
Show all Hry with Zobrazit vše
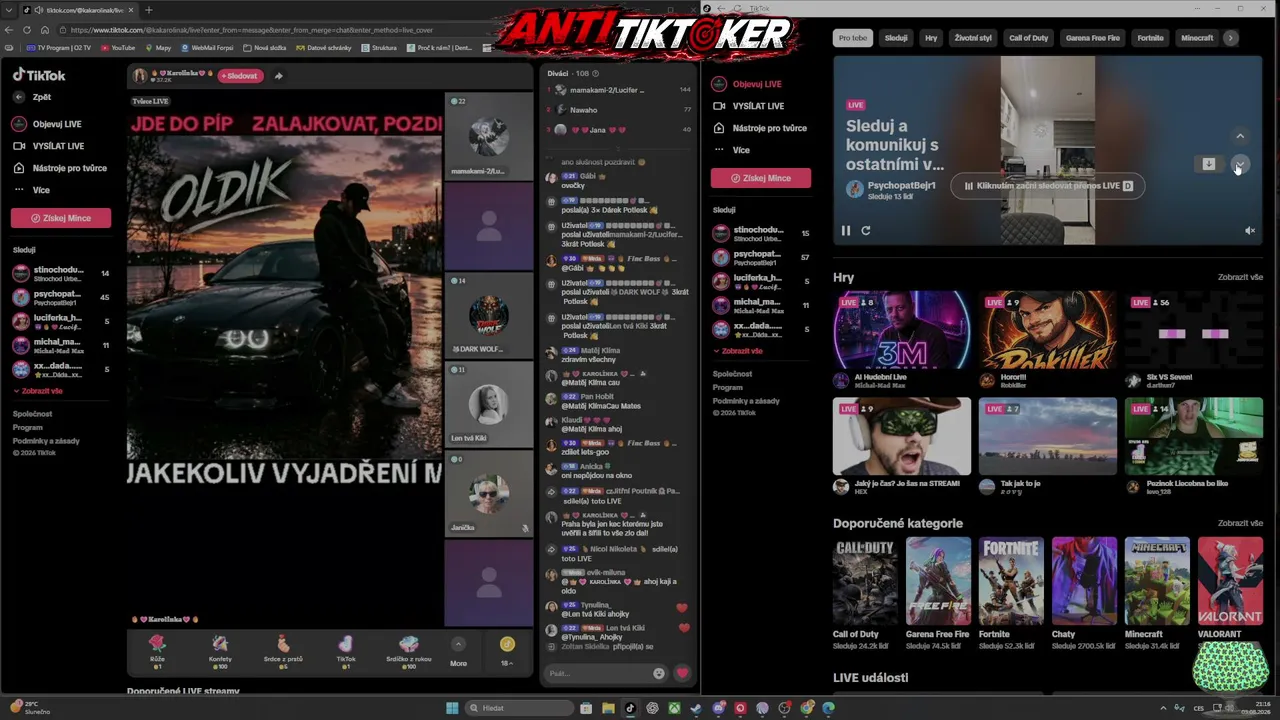point(1240,277)
